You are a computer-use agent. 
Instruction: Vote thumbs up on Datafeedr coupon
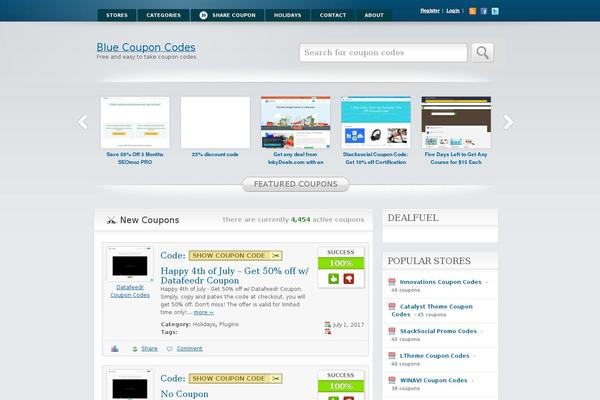click(334, 279)
